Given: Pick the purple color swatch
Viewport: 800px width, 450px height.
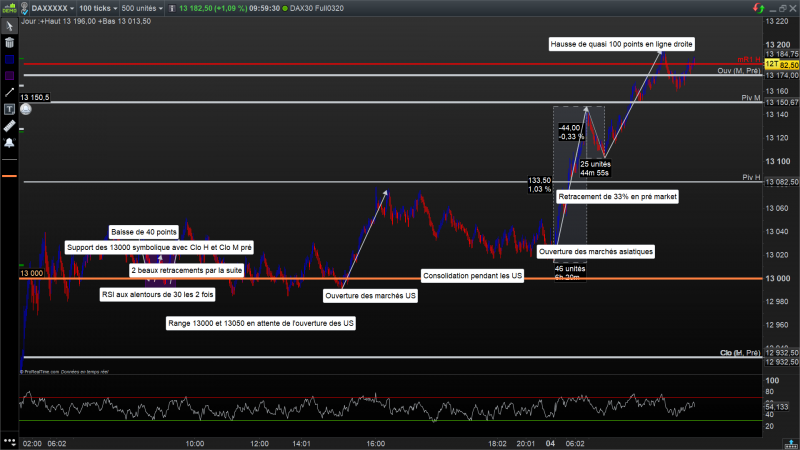Looking at the screenshot, I should tap(9, 76).
